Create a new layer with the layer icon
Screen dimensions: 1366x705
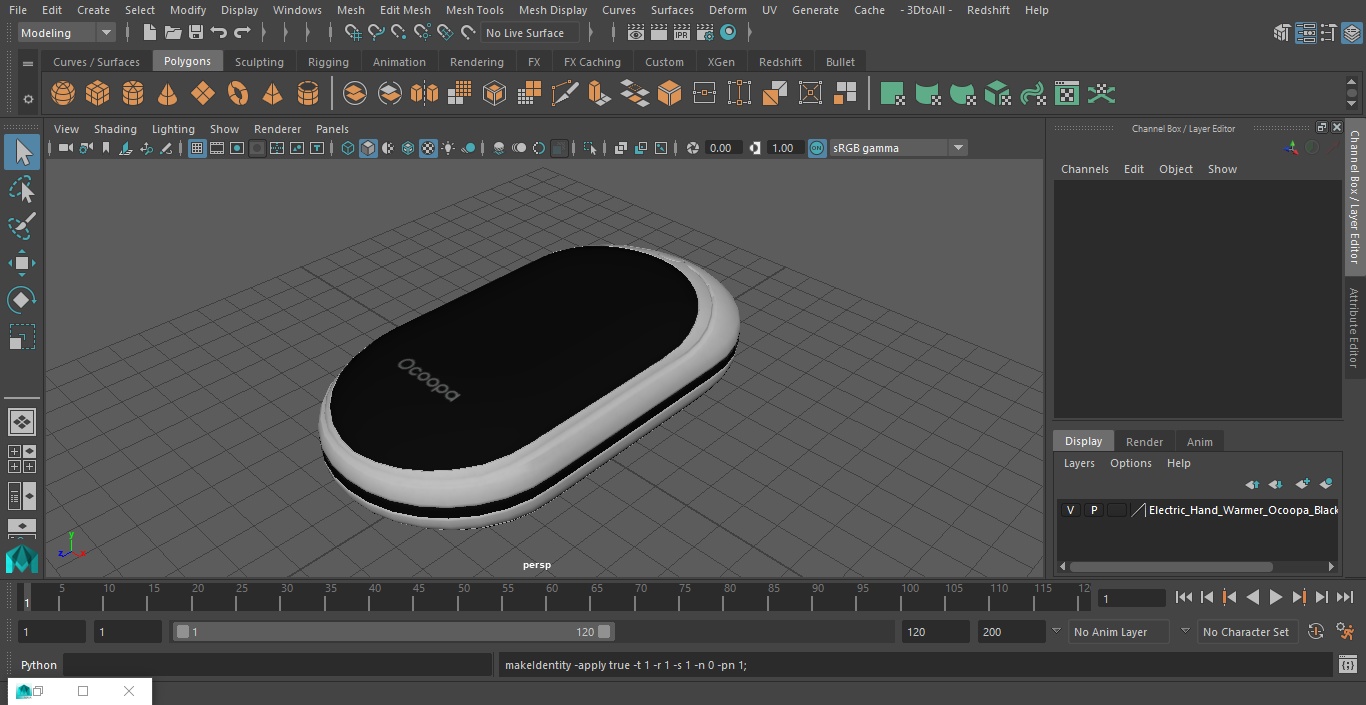click(x=1302, y=484)
